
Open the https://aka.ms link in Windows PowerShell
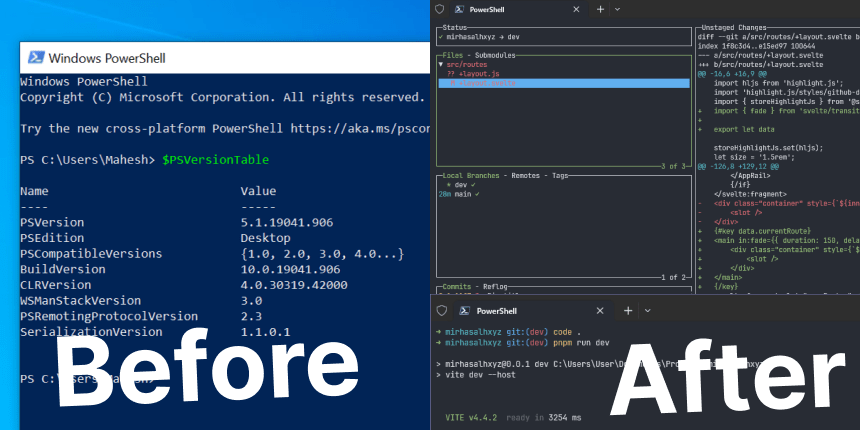[x=360, y=129]
